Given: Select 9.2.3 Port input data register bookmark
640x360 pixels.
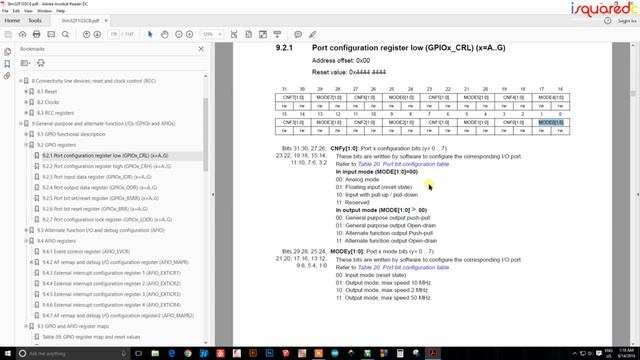Looking at the screenshot, I should click(x=97, y=177).
